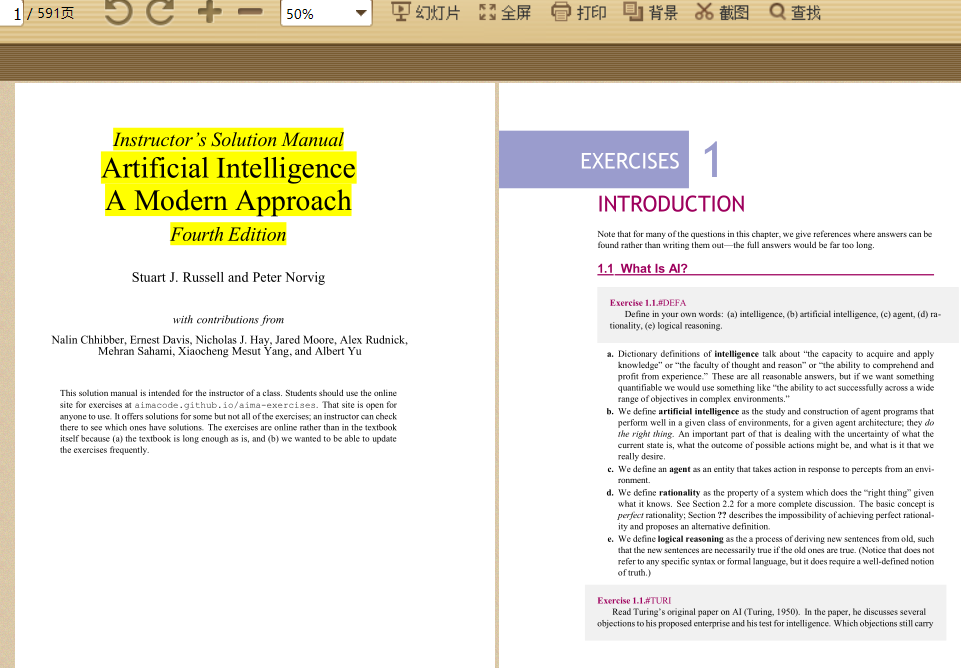Viewport: 961px width, 668px height.
Task: Click the current page number field
Action: [x=11, y=13]
